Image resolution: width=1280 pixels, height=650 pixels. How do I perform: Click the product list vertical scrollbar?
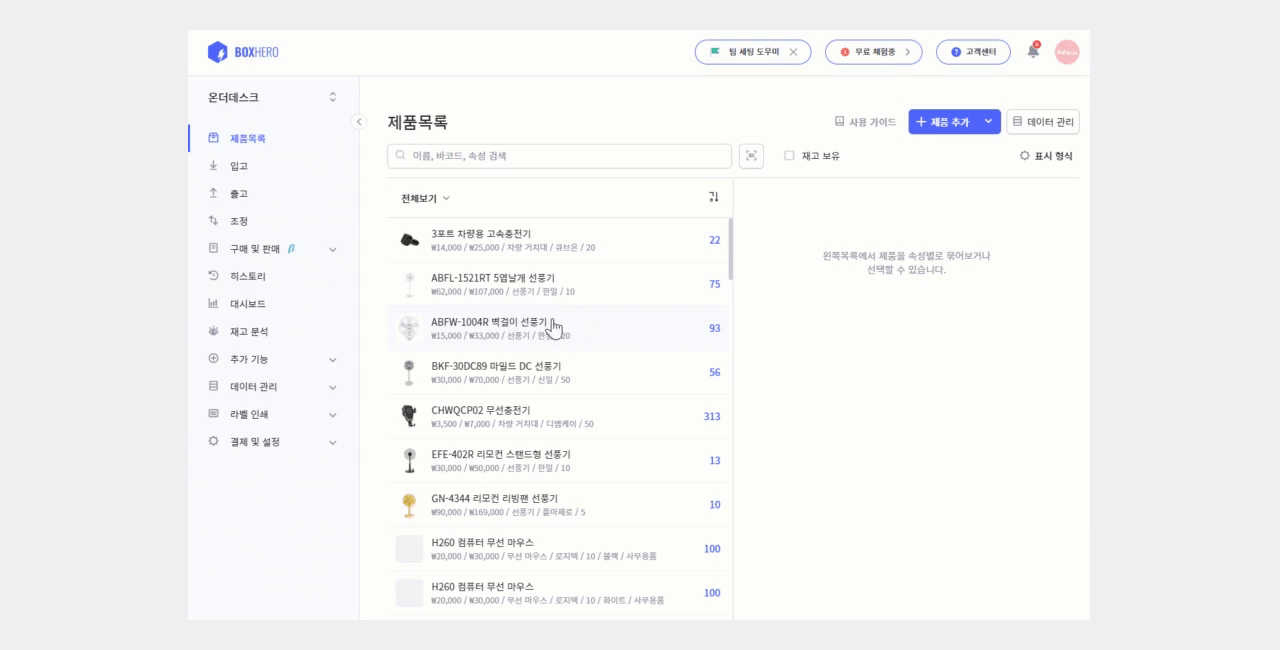coord(730,250)
